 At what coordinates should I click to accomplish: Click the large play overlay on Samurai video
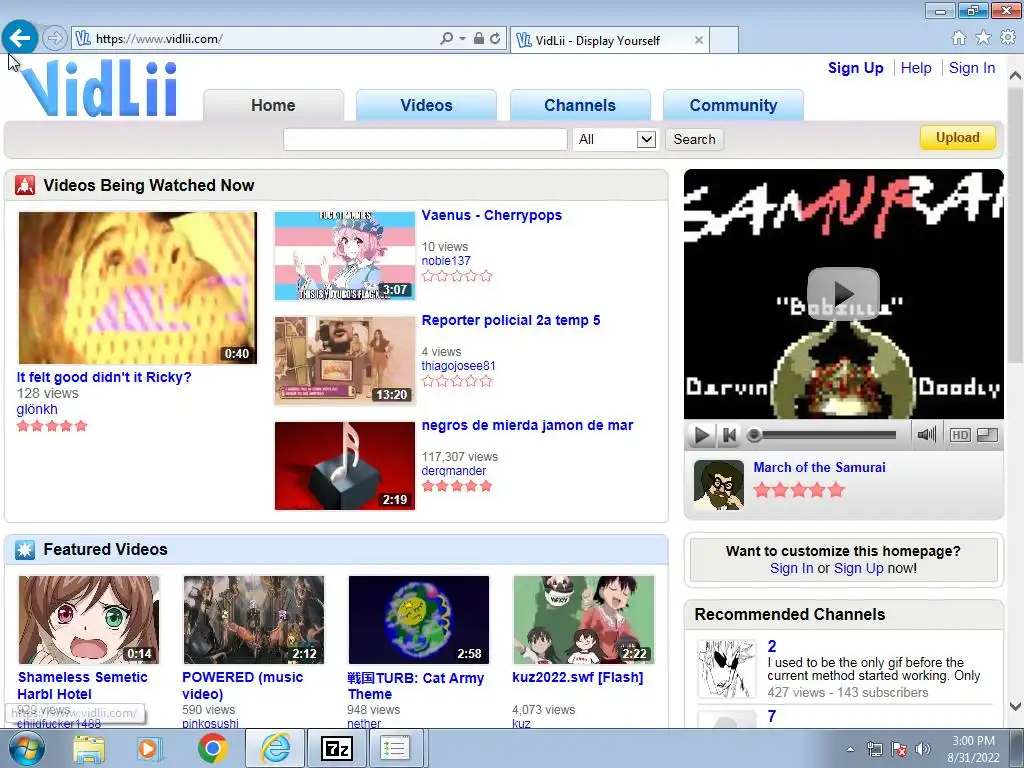(x=843, y=293)
